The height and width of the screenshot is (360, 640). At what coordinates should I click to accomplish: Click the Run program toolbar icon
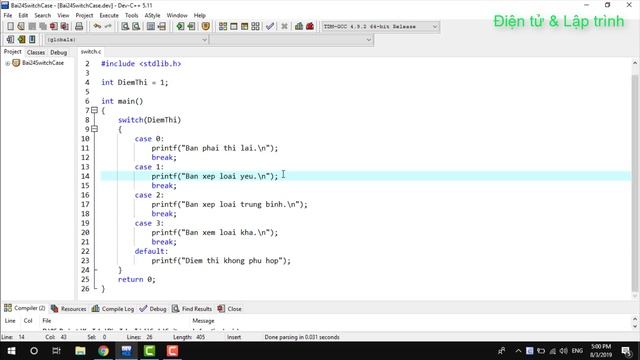233,27
